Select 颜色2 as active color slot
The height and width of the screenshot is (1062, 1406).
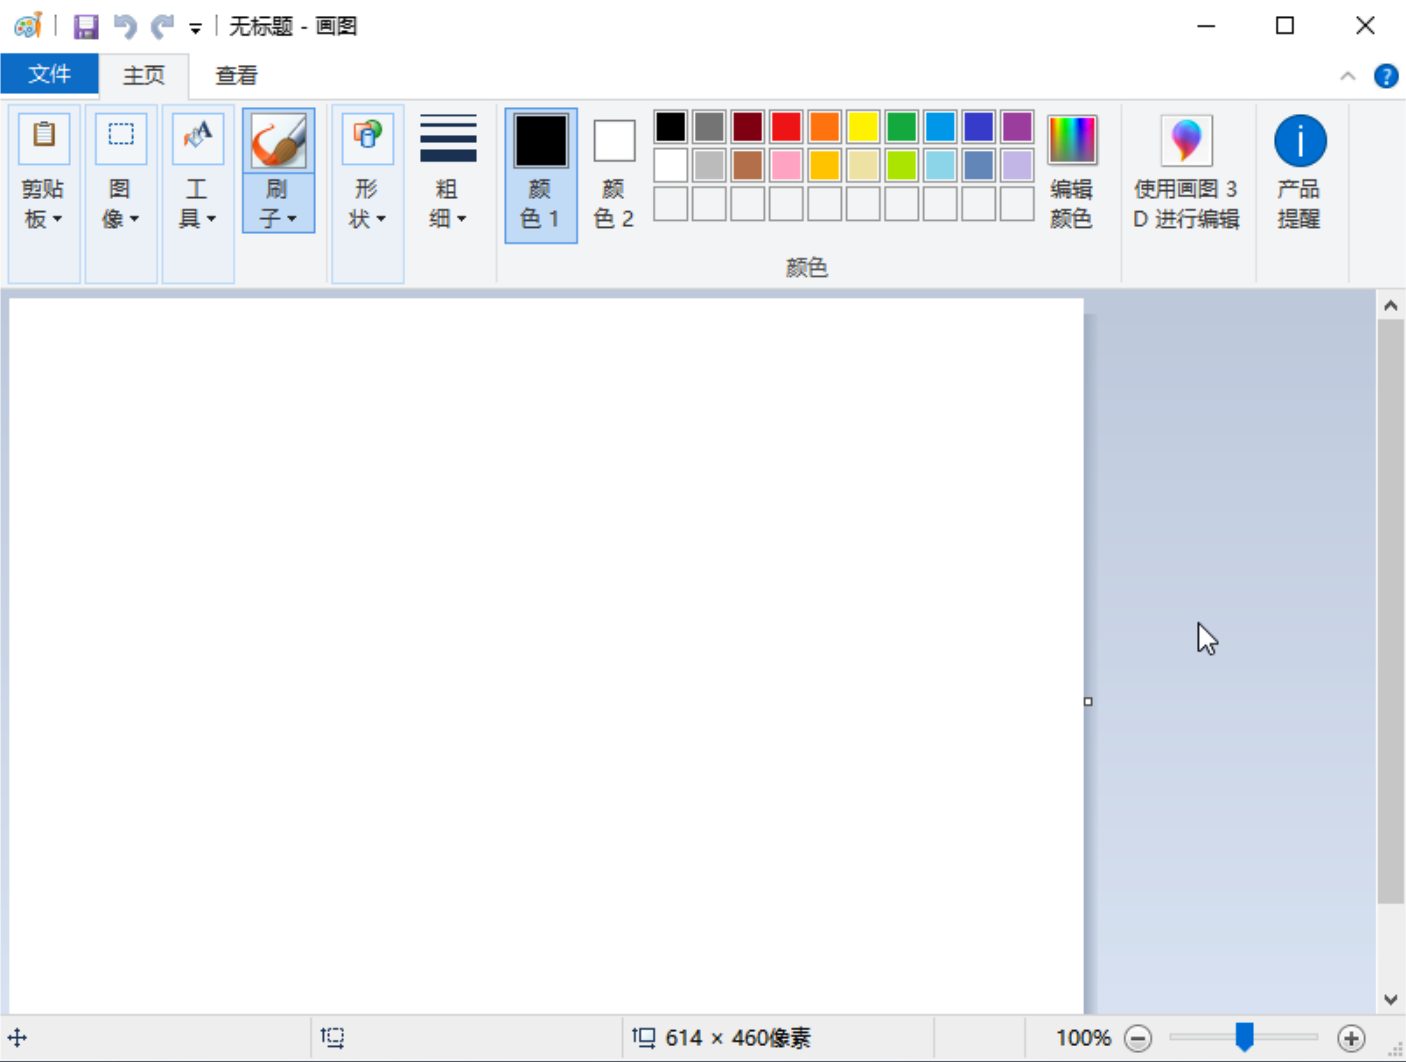click(613, 170)
